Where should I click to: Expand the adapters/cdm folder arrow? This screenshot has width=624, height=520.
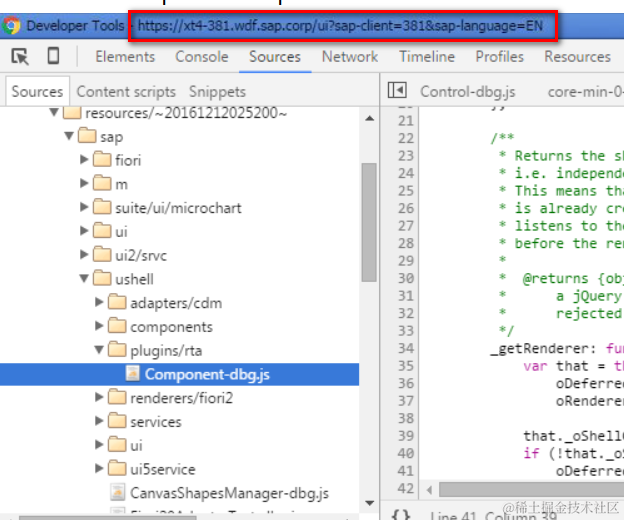[x=99, y=302]
